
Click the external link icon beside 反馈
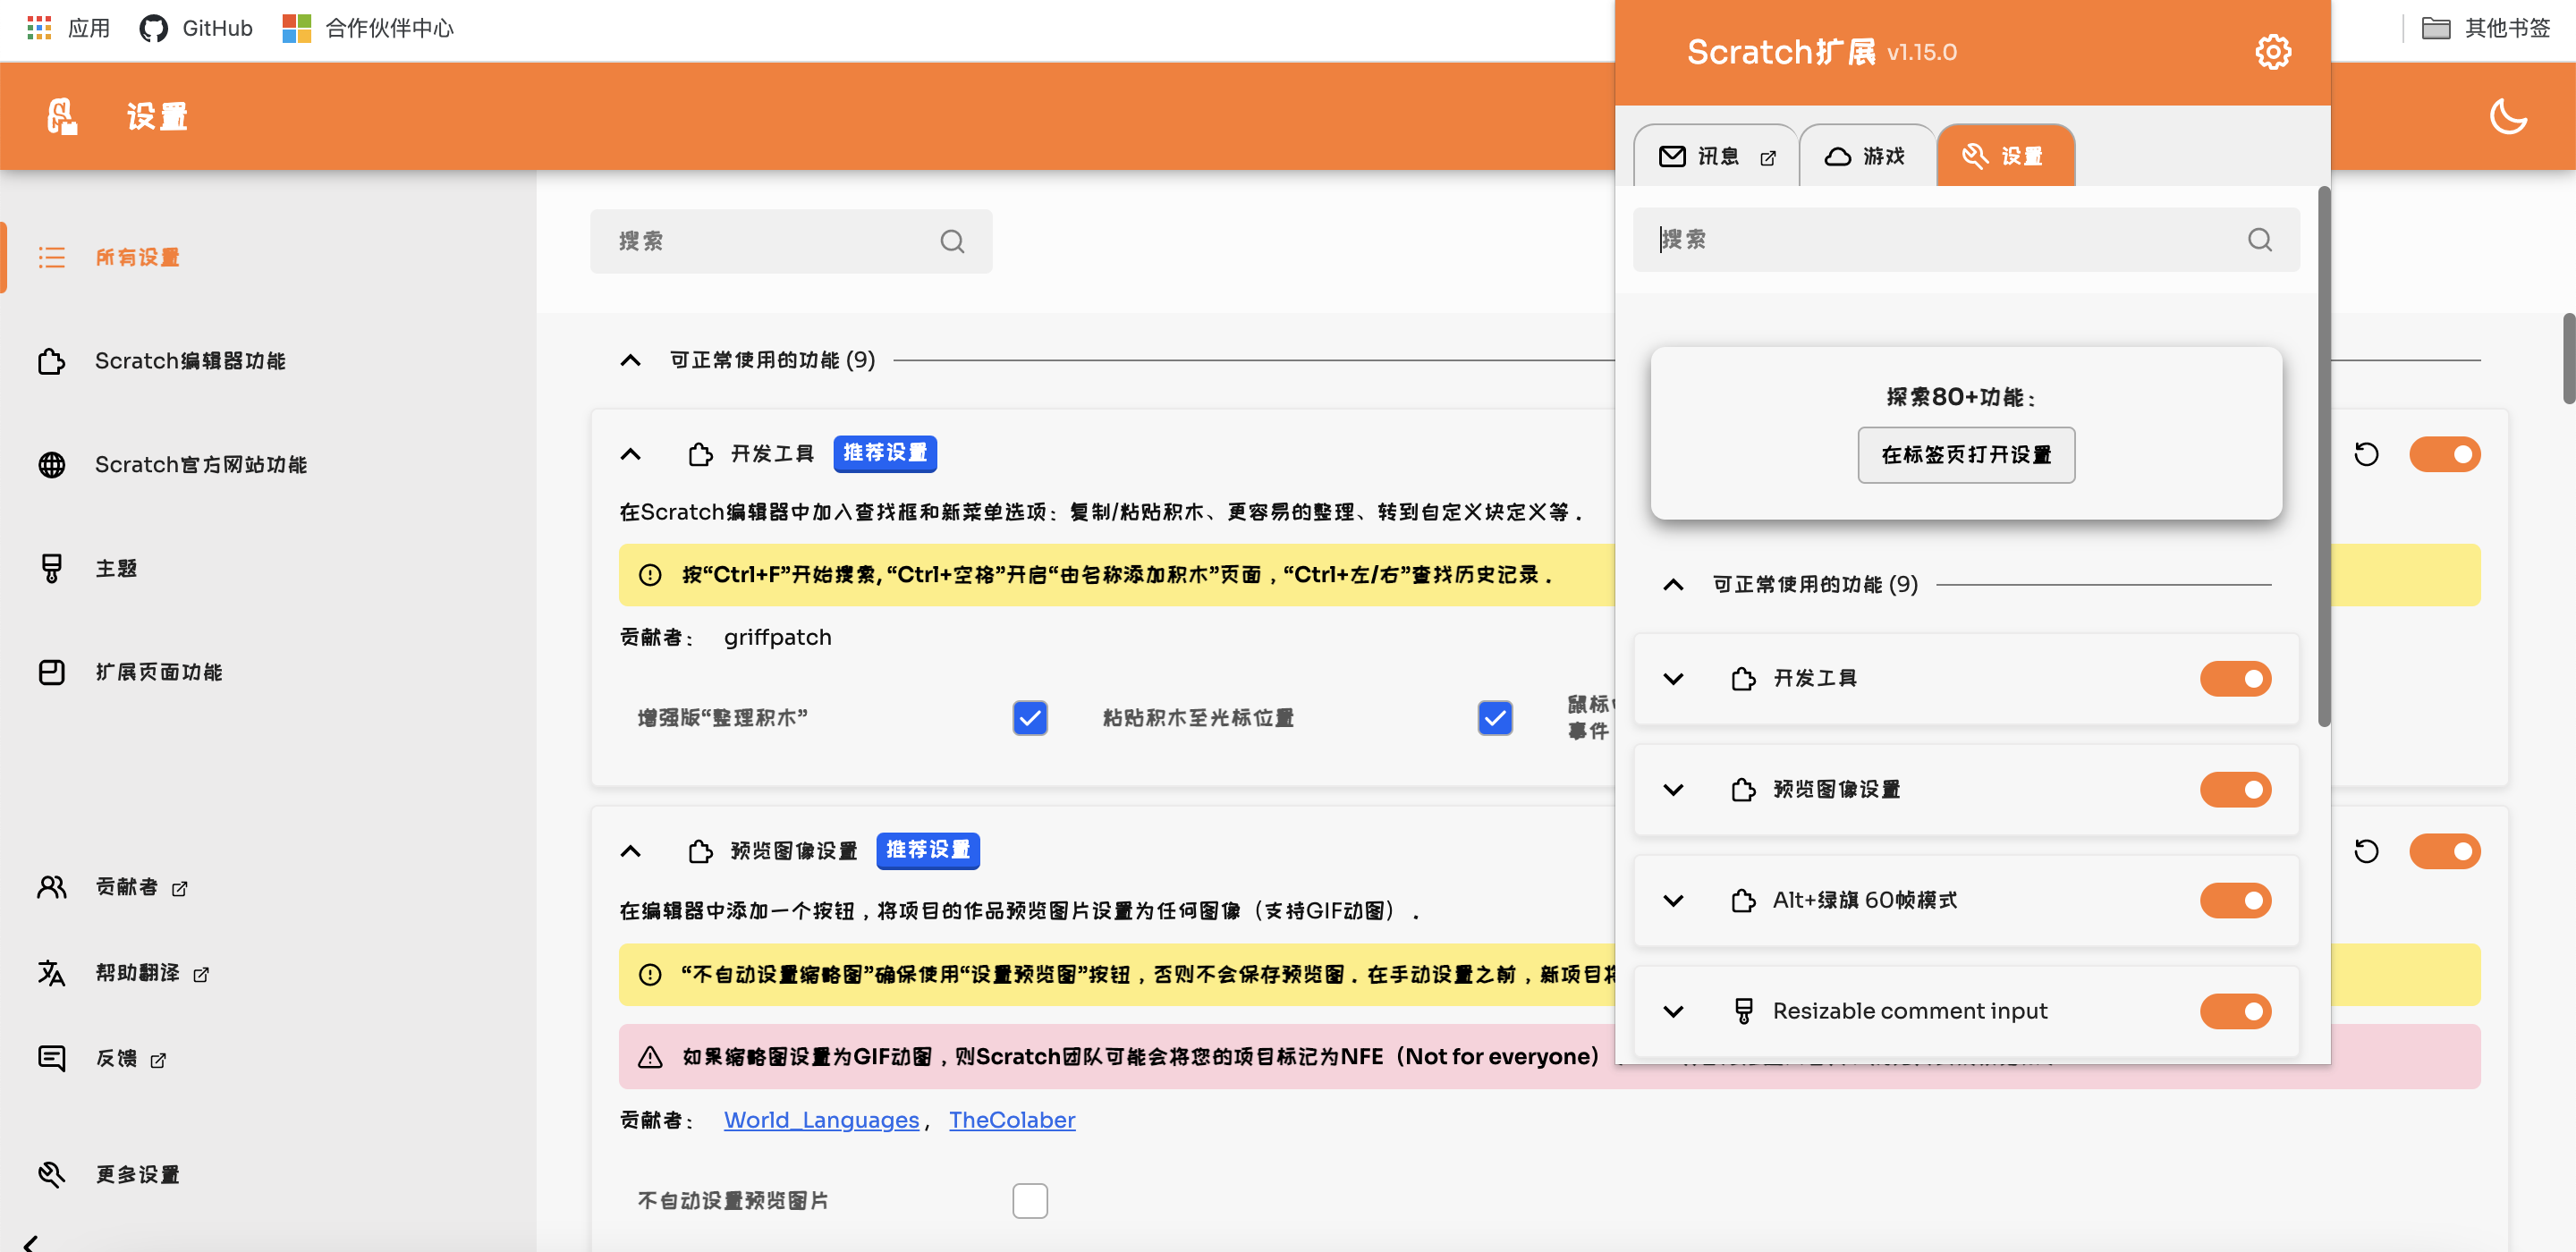[158, 1060]
